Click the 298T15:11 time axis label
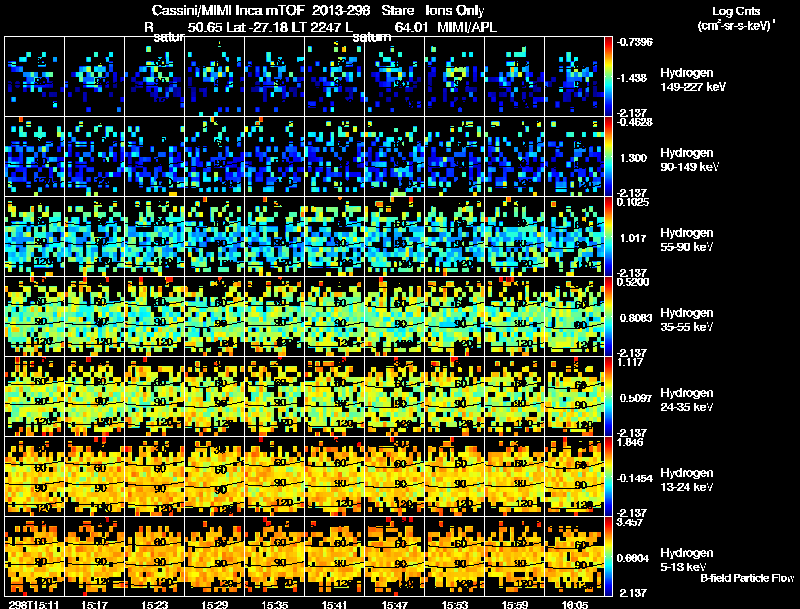This screenshot has height=609, width=800. (x=34, y=605)
